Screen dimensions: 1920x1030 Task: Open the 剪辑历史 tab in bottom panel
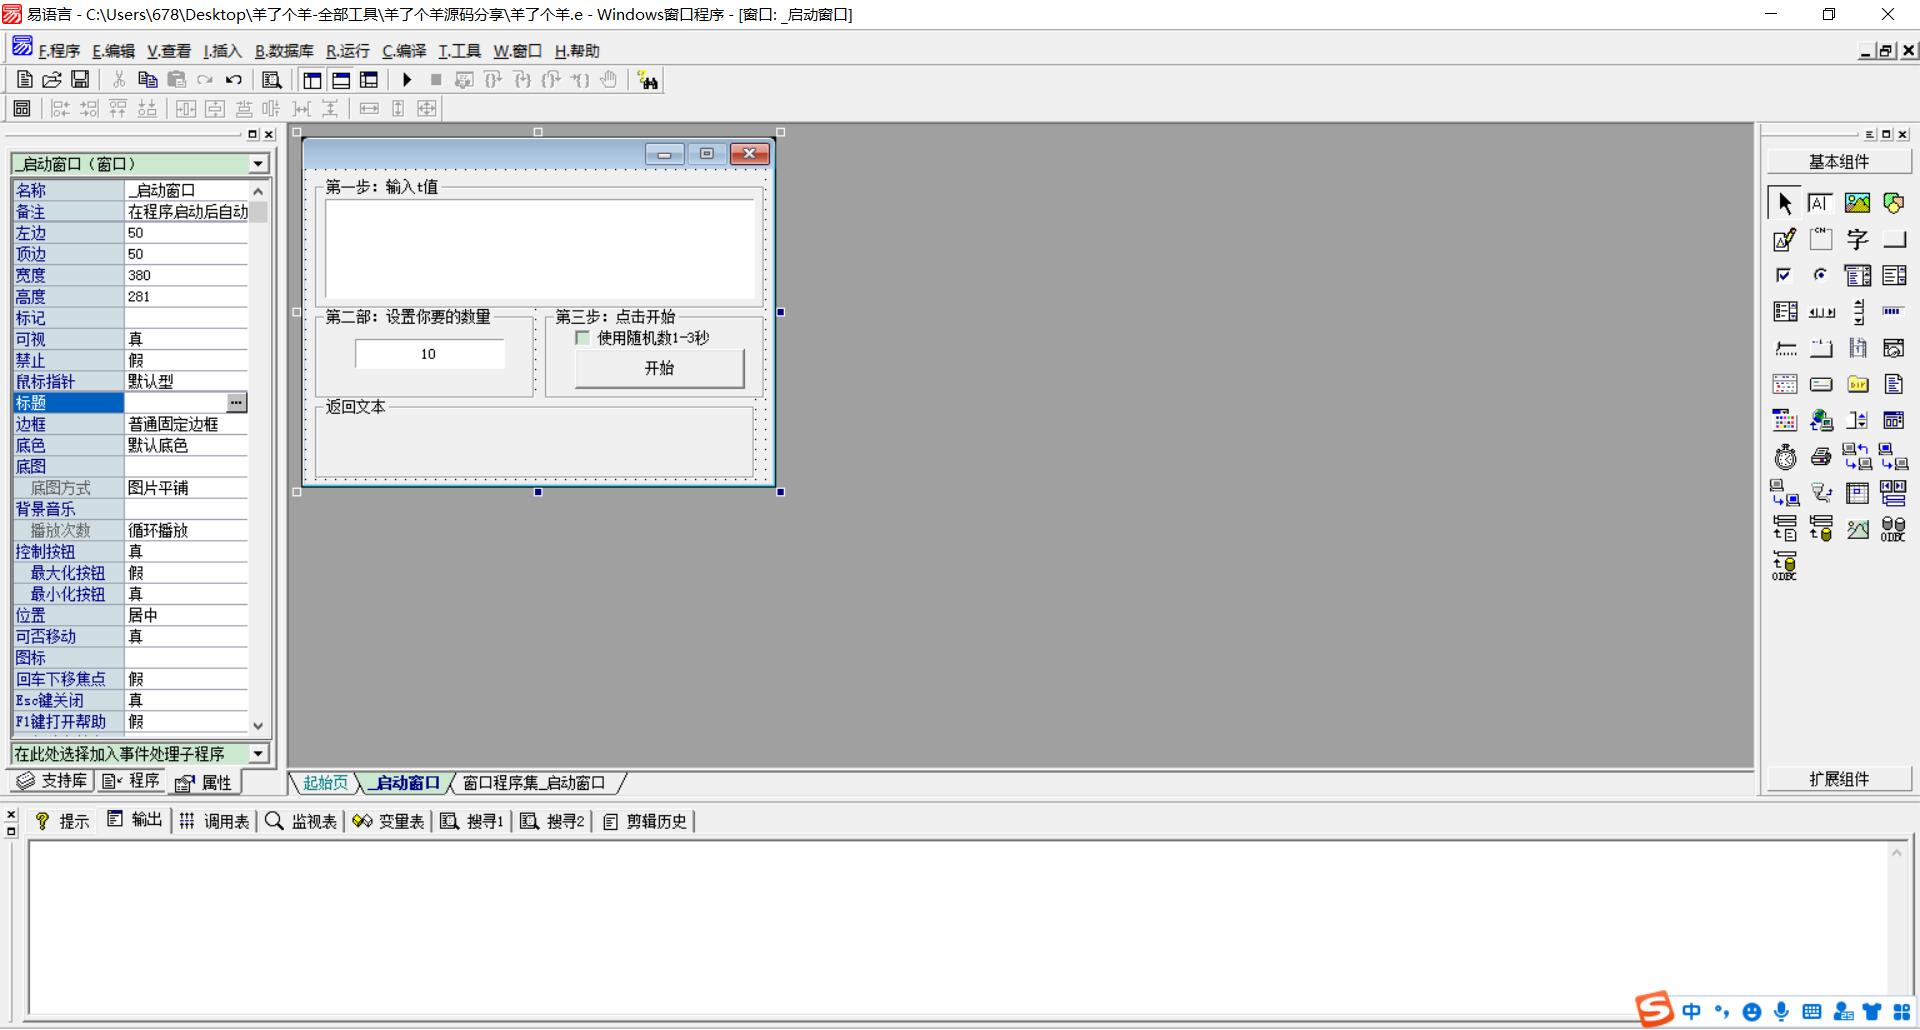coord(645,821)
